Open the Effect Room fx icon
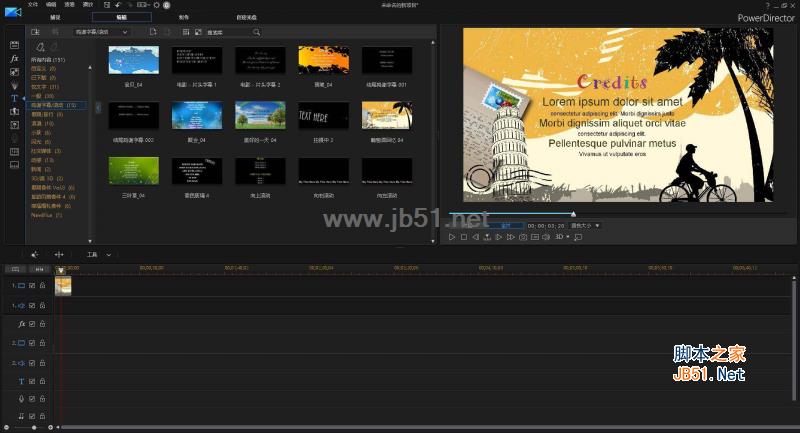The image size is (800, 433). 14,59
